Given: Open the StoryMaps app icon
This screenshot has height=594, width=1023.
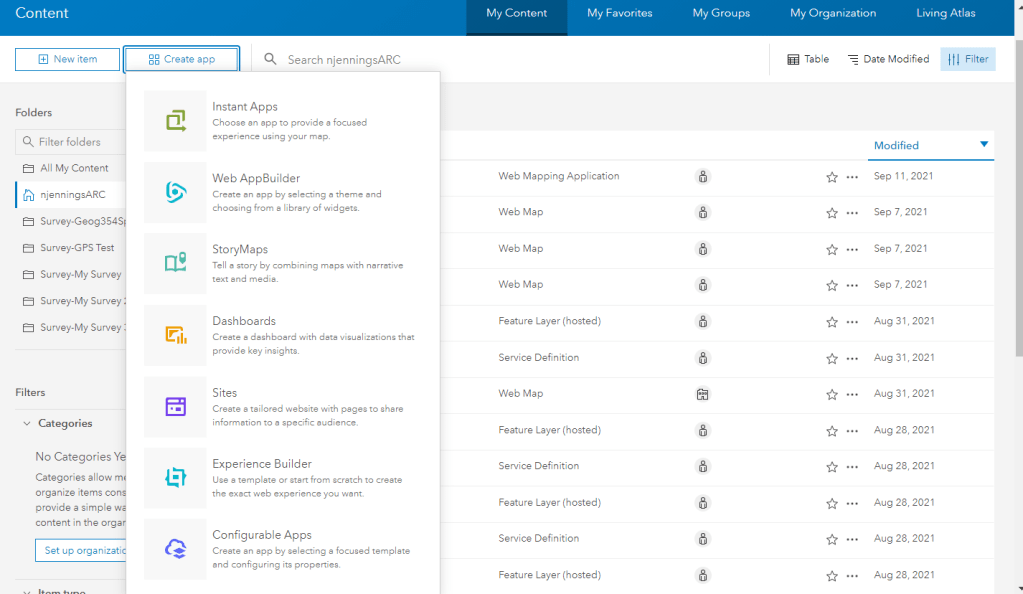Looking at the screenshot, I should click(176, 263).
